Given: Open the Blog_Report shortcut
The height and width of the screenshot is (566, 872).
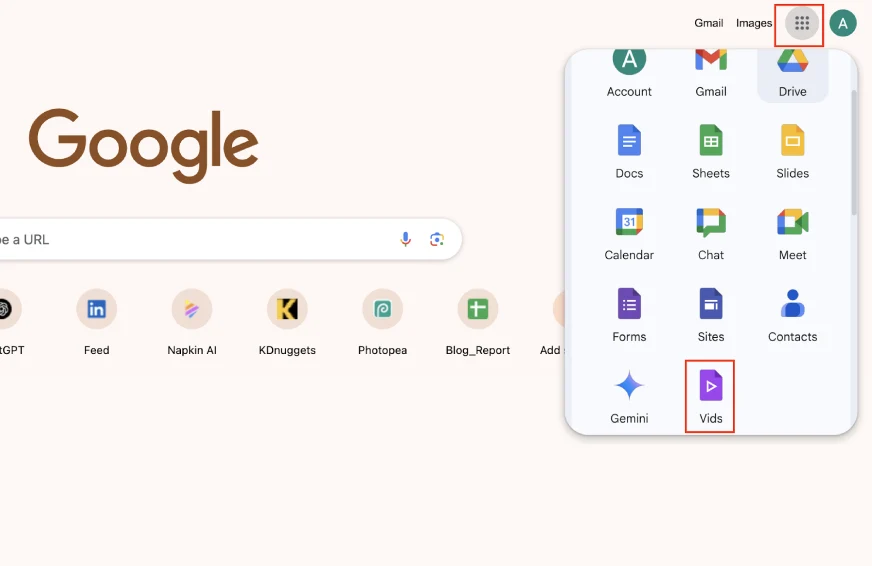Looking at the screenshot, I should click(x=478, y=322).
